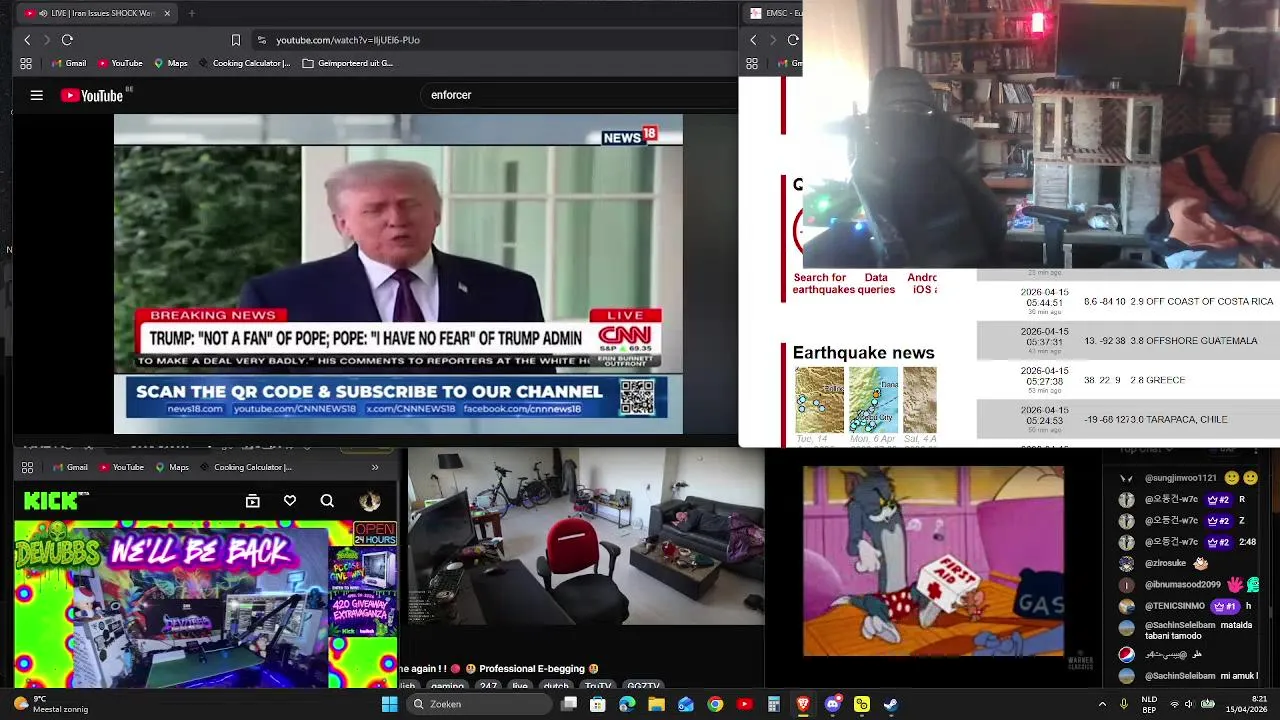Mute the audio icon on LIVE Iran tab
This screenshot has width=1280, height=720.
(43, 13)
